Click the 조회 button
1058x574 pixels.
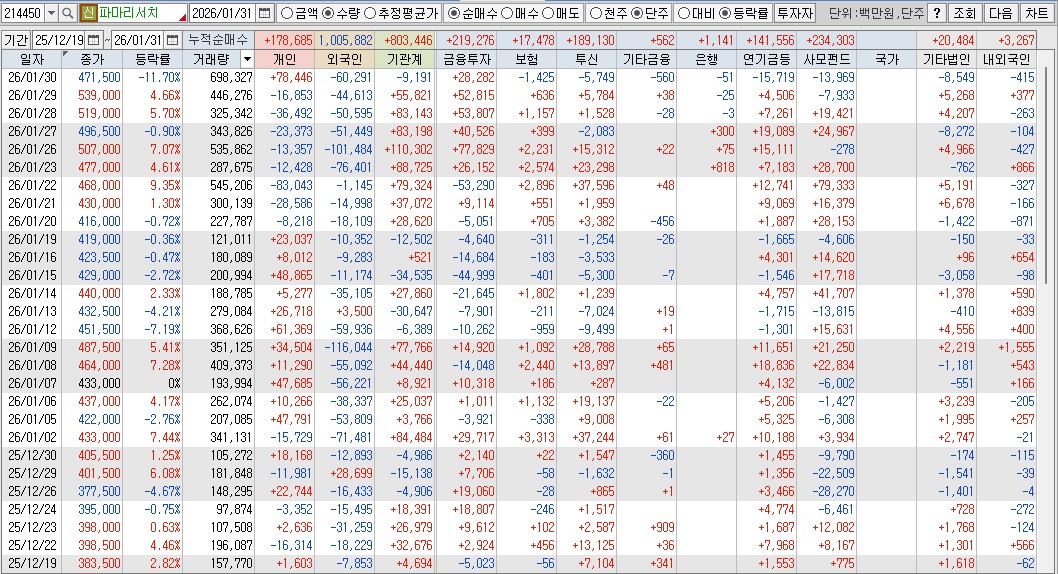(x=964, y=13)
